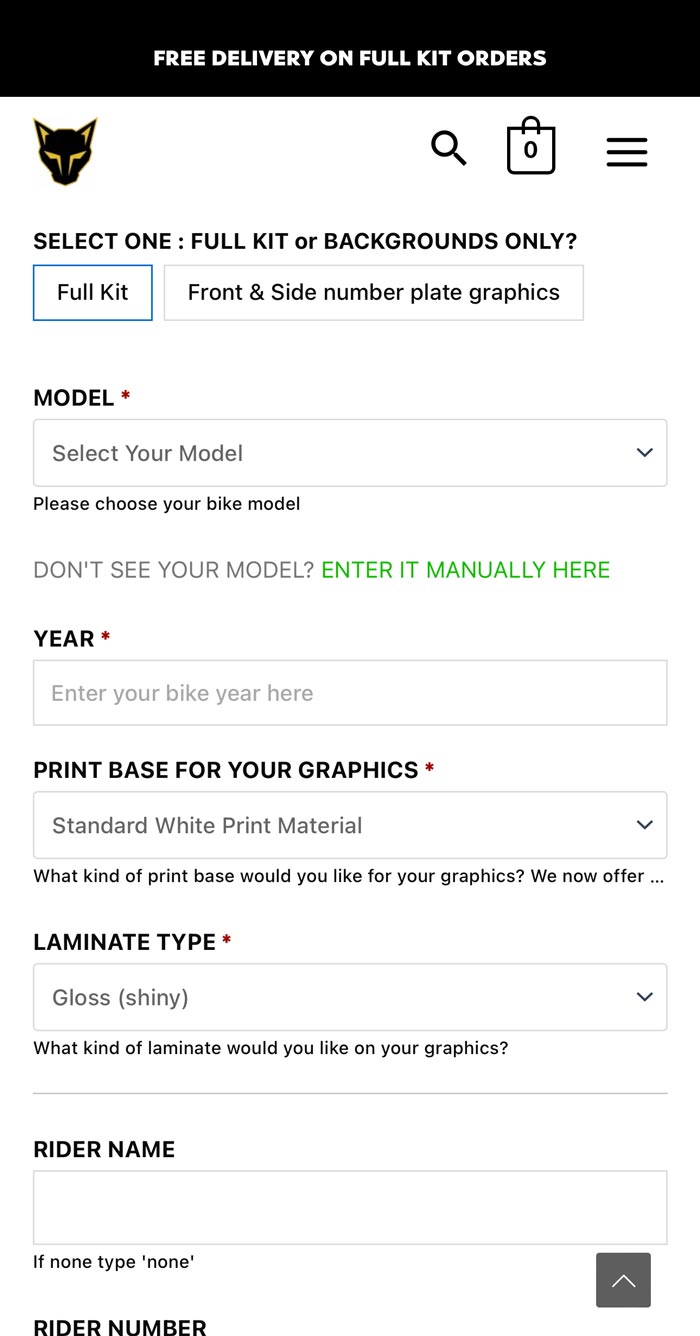Click the Laminate Type dropdown chevron
This screenshot has width=700, height=1336.
[x=644, y=996]
